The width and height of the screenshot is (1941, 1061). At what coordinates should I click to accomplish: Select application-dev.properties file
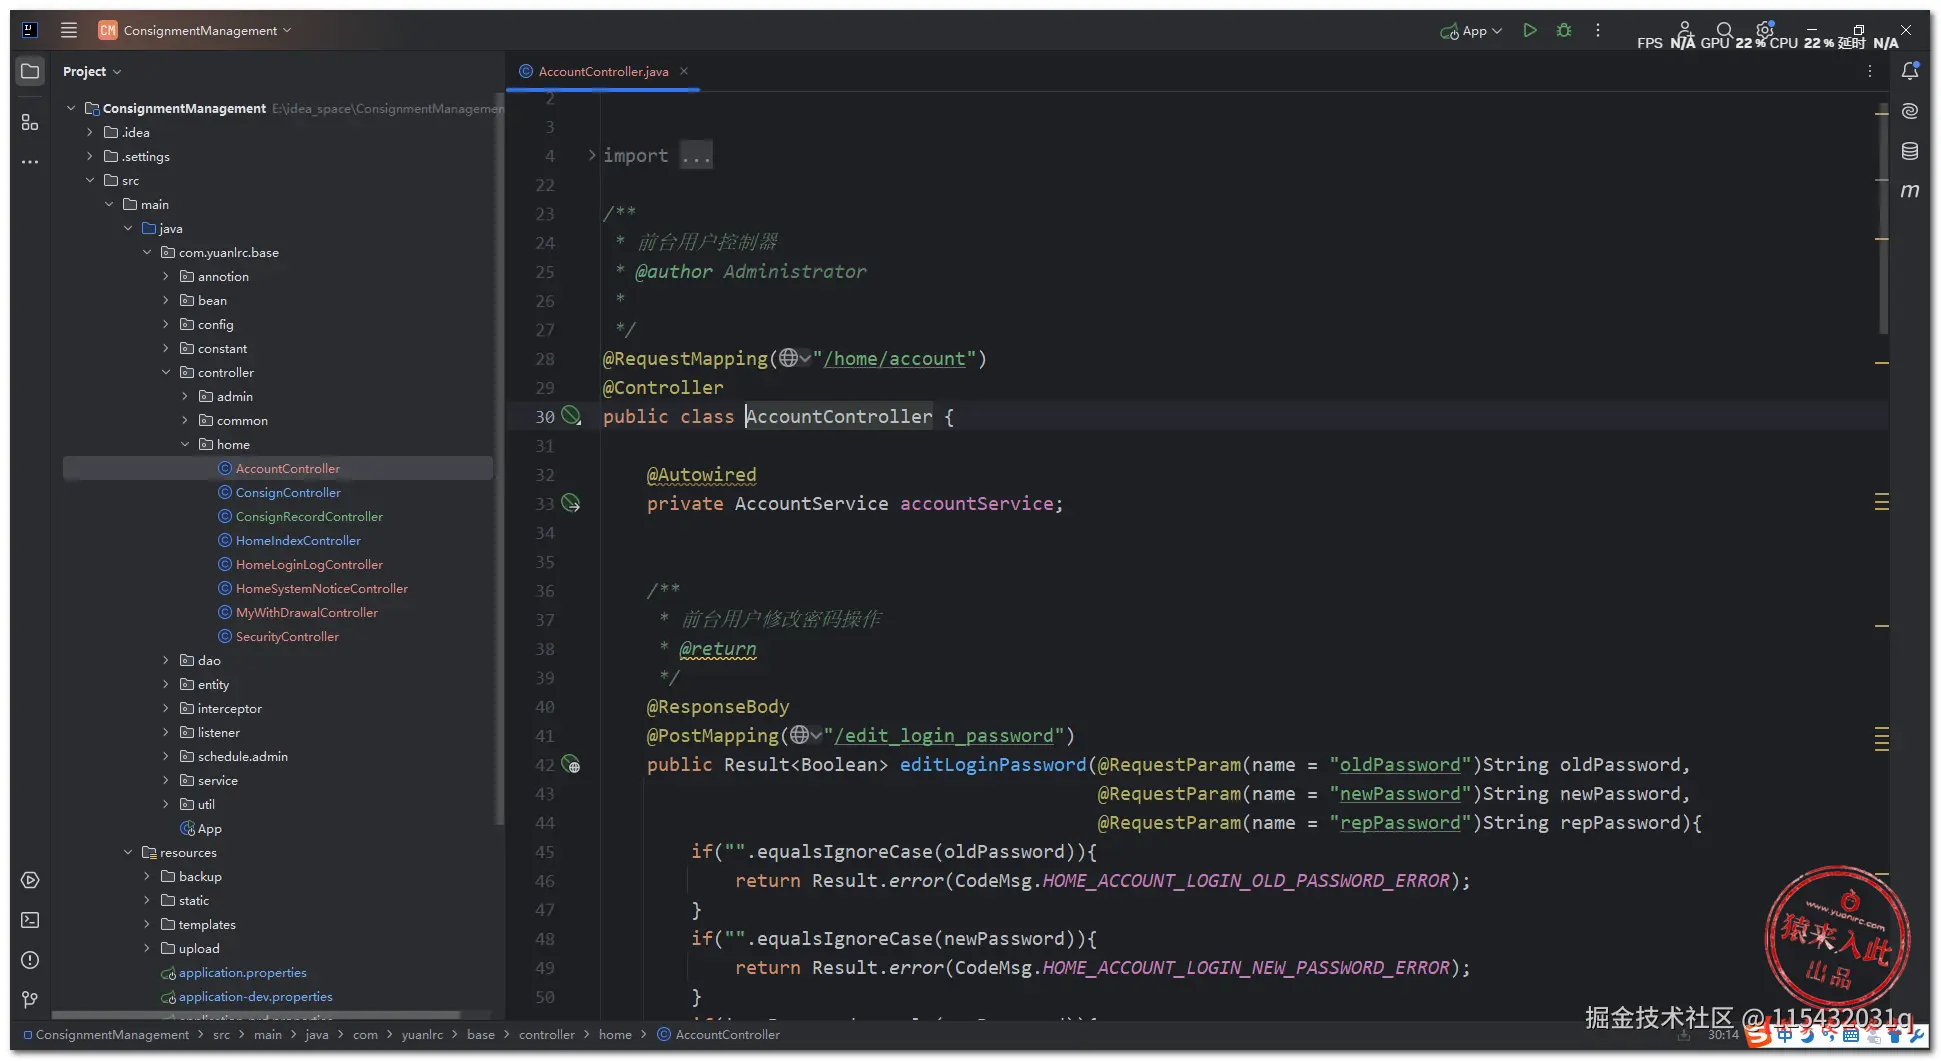coord(255,996)
